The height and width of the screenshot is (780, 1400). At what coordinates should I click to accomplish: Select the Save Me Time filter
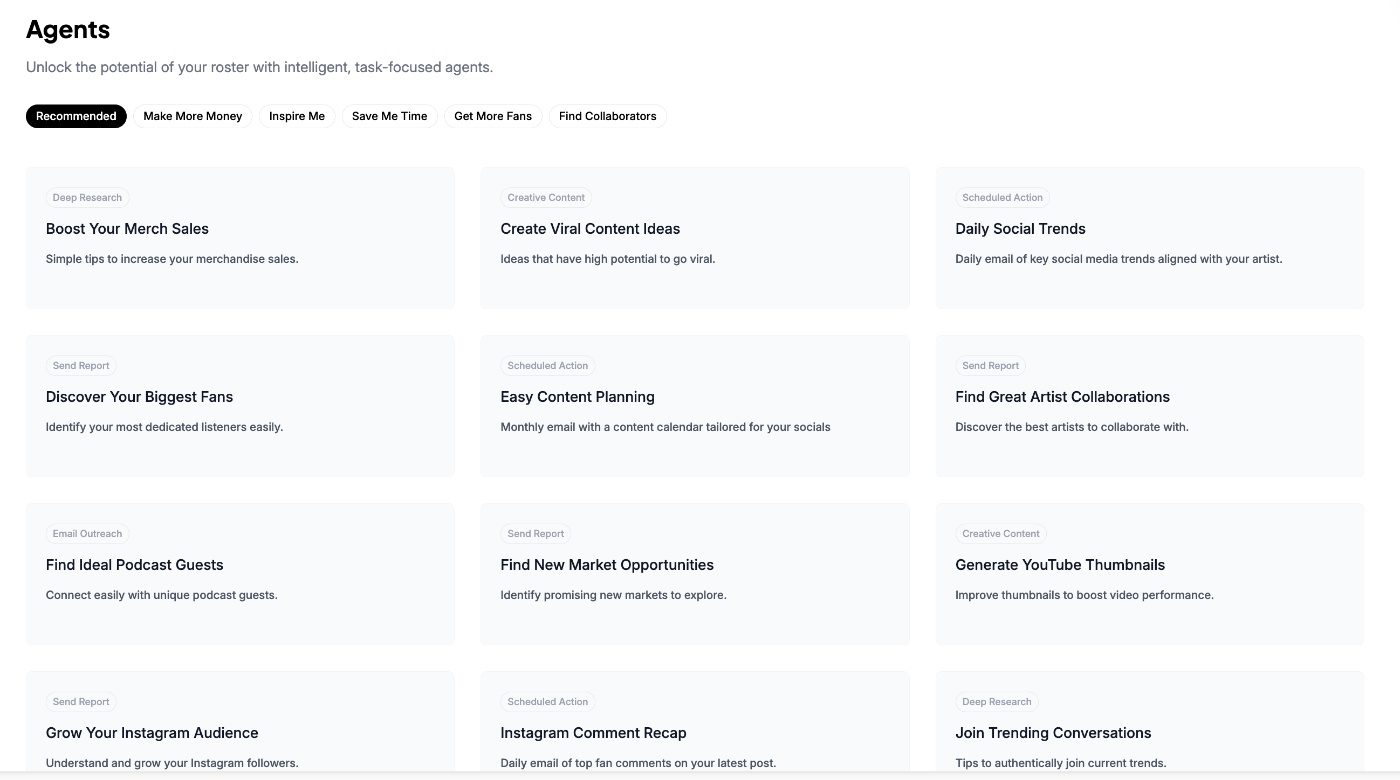(x=389, y=116)
